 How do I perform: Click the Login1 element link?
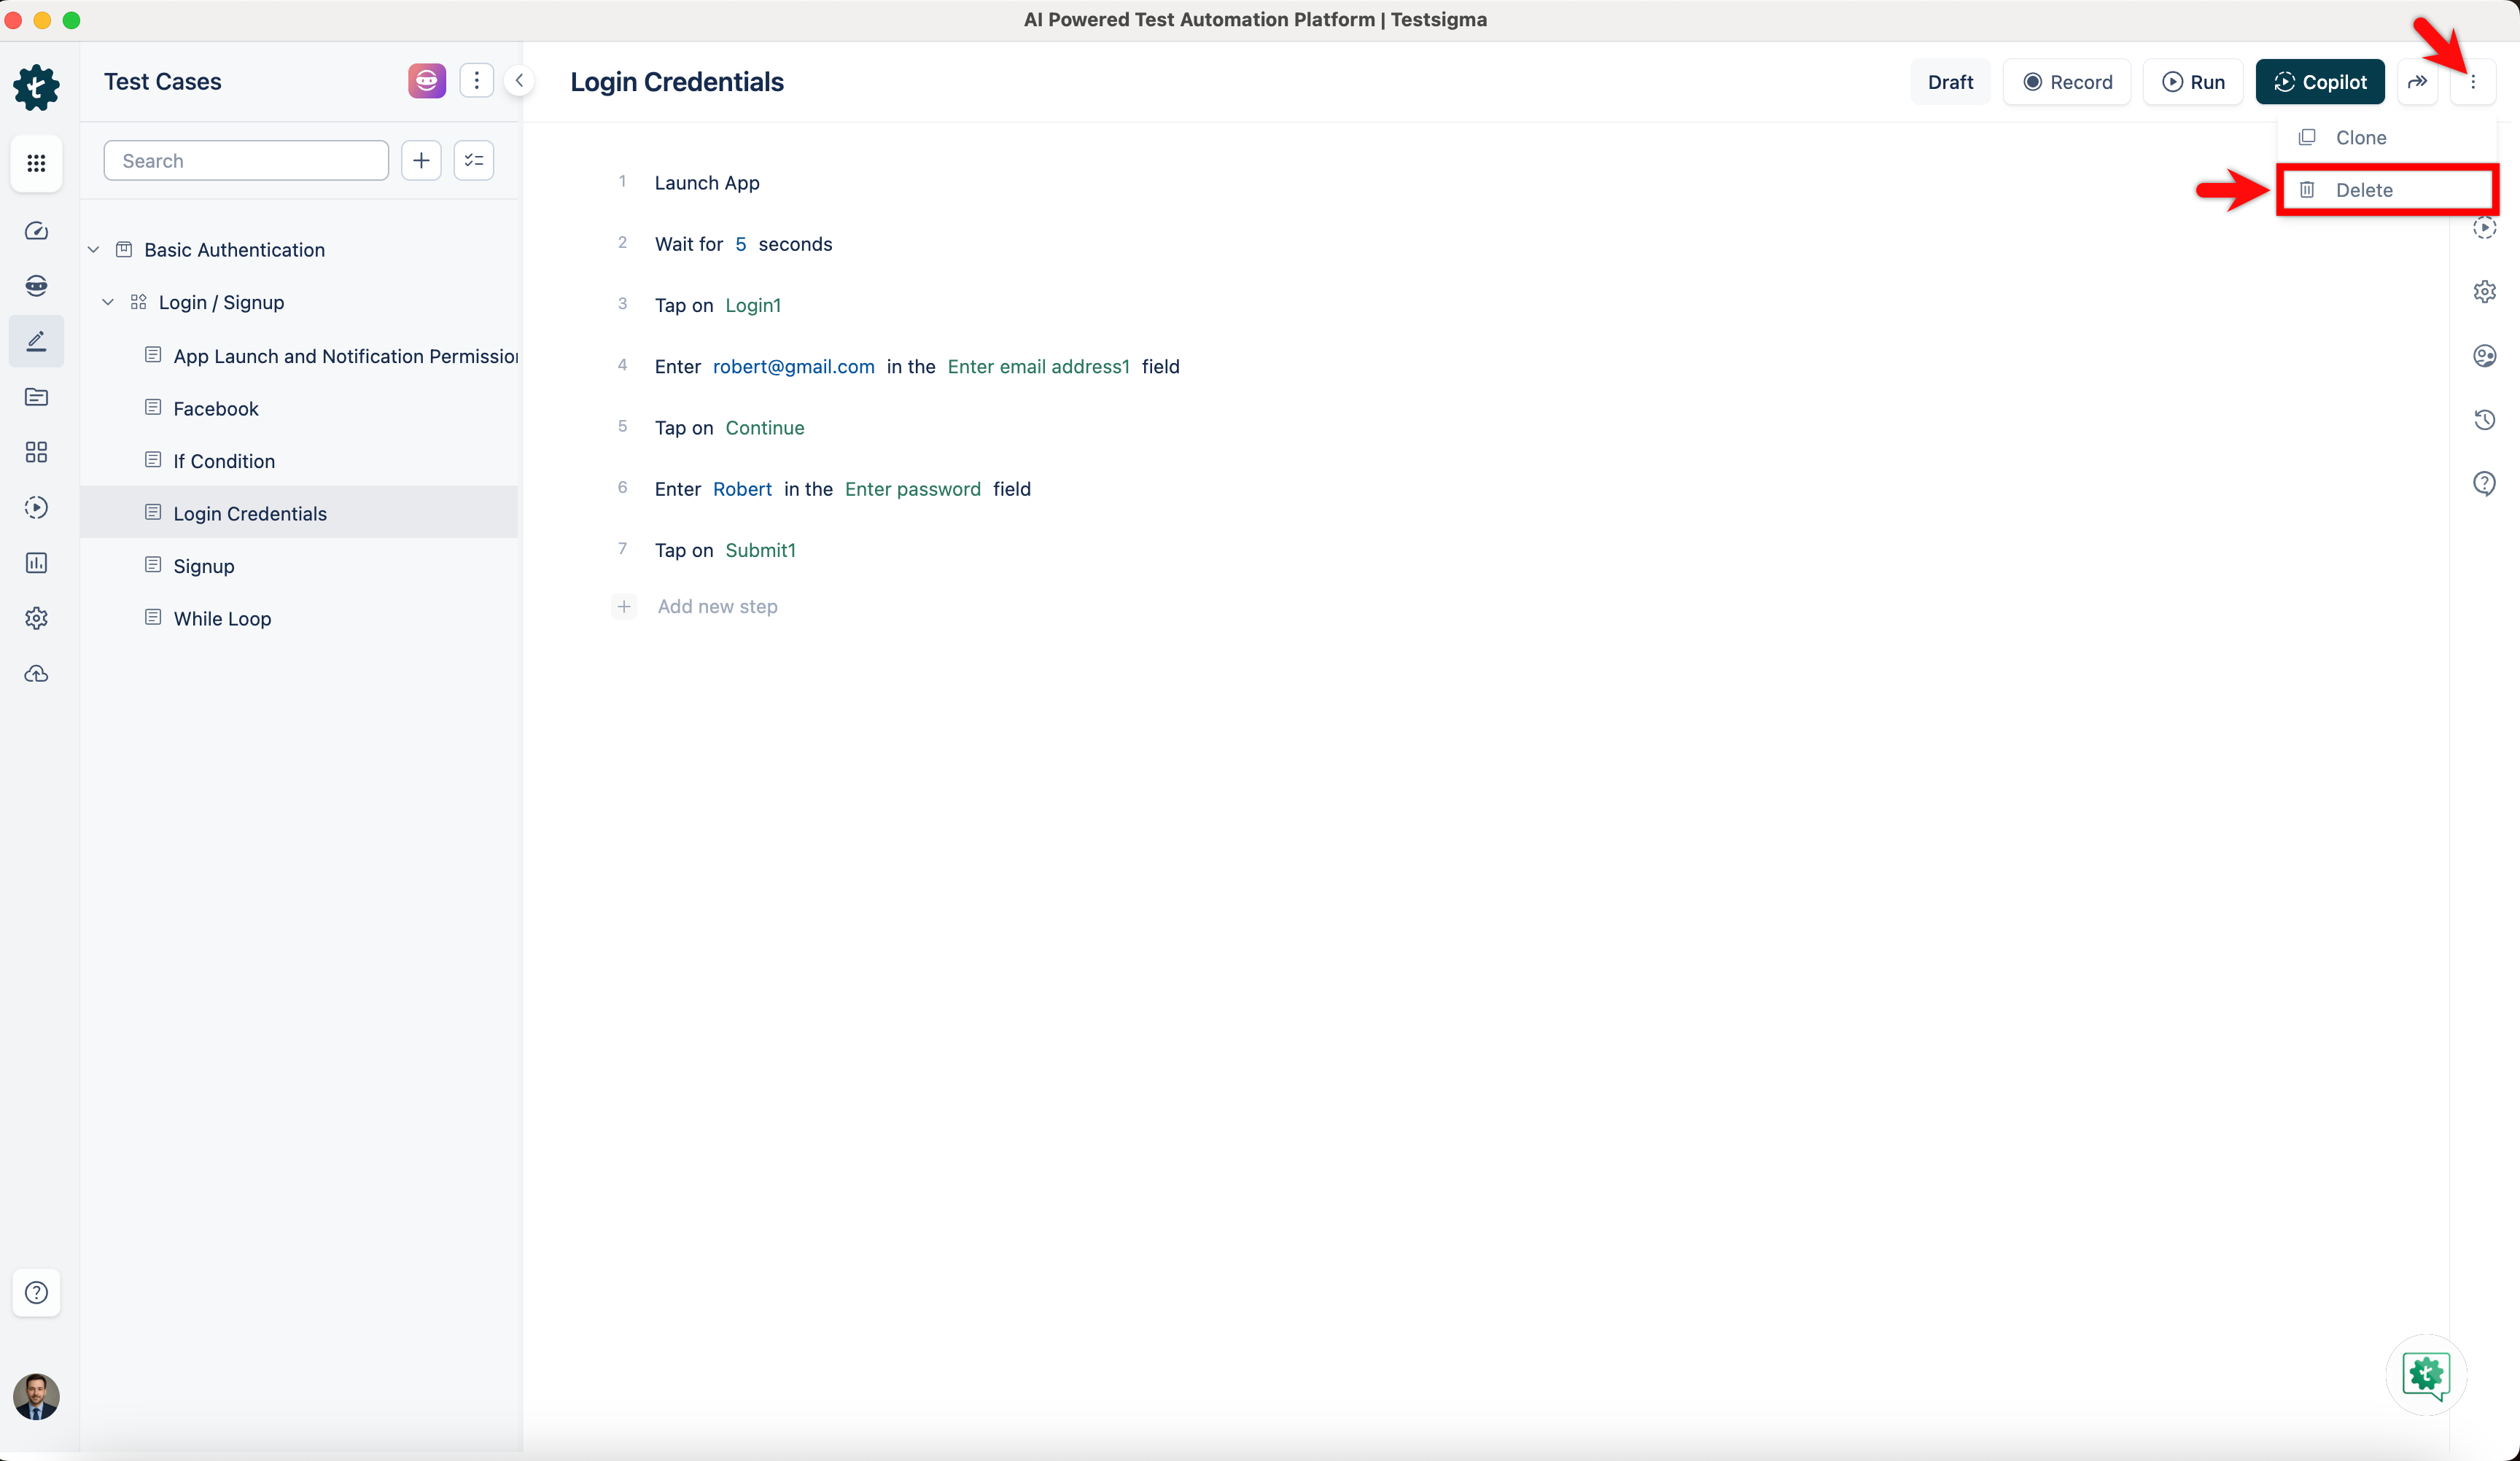(x=753, y=305)
